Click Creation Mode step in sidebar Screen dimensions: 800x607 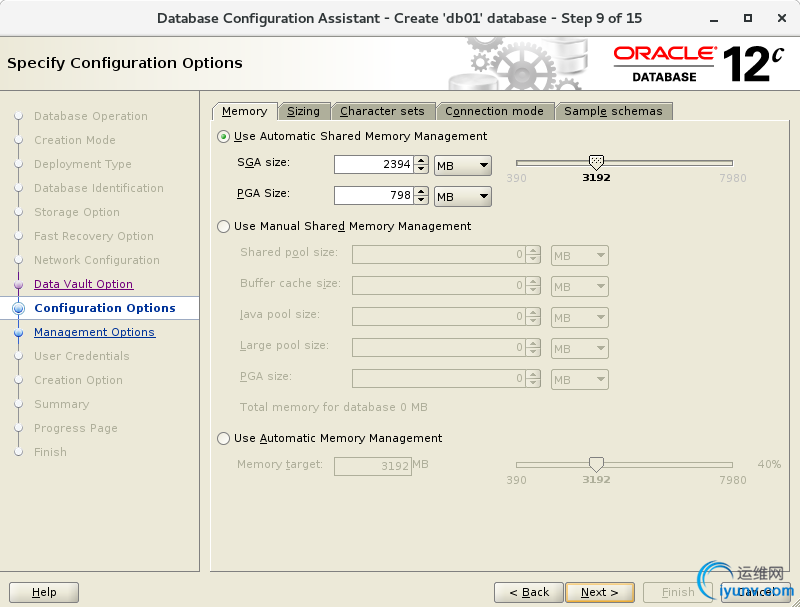tap(74, 140)
